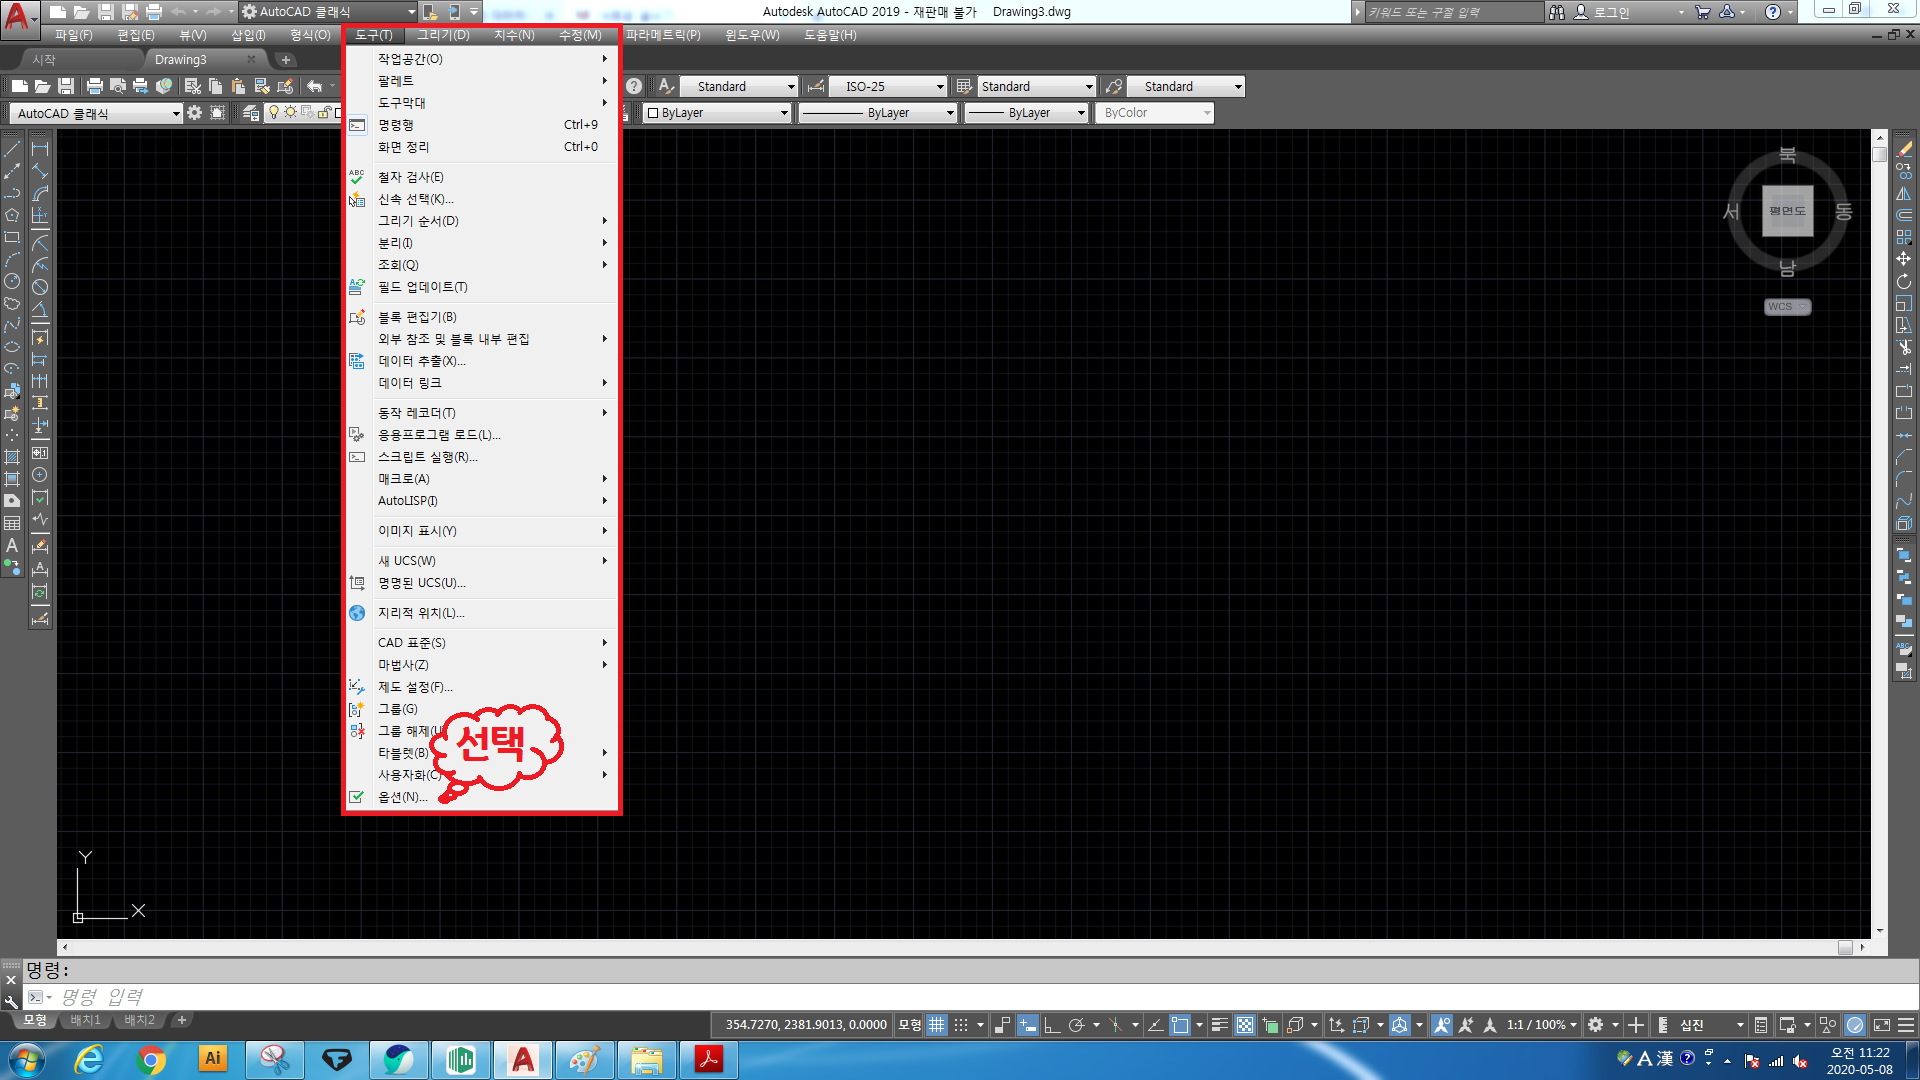Toggle grid display in status bar
Screen dimensions: 1920x1080
(x=936, y=1025)
